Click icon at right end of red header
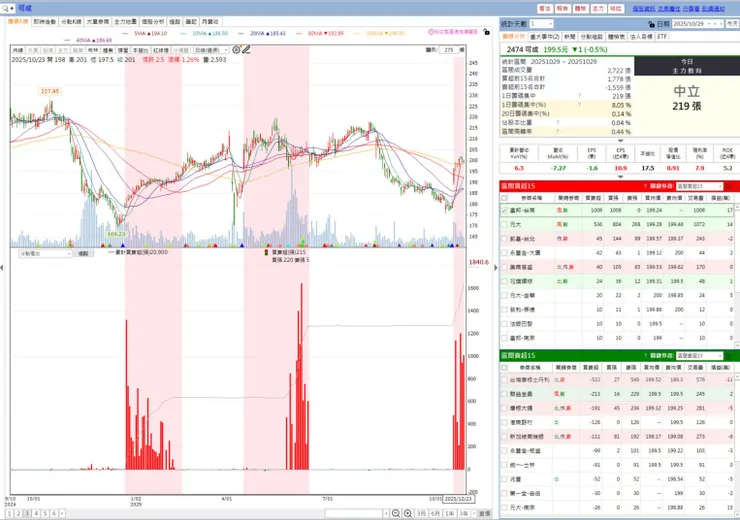Image resolution: width=740 pixels, height=520 pixels. coord(728,186)
